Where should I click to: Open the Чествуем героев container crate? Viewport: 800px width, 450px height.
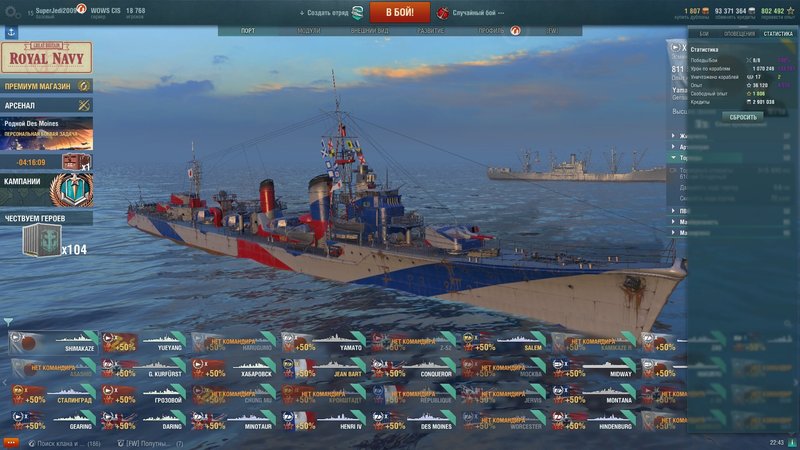(42, 241)
